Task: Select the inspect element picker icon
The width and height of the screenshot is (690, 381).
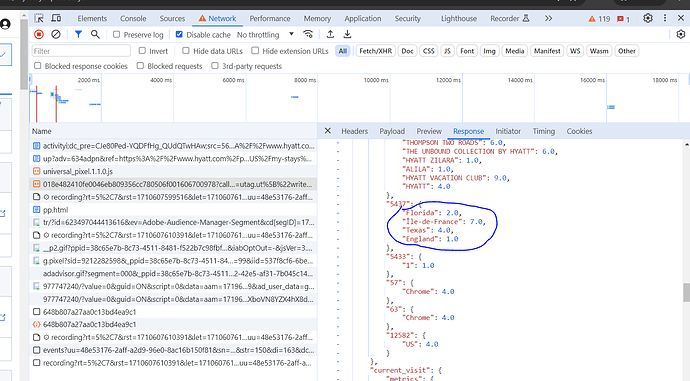Action: pyautogui.click(x=39, y=18)
